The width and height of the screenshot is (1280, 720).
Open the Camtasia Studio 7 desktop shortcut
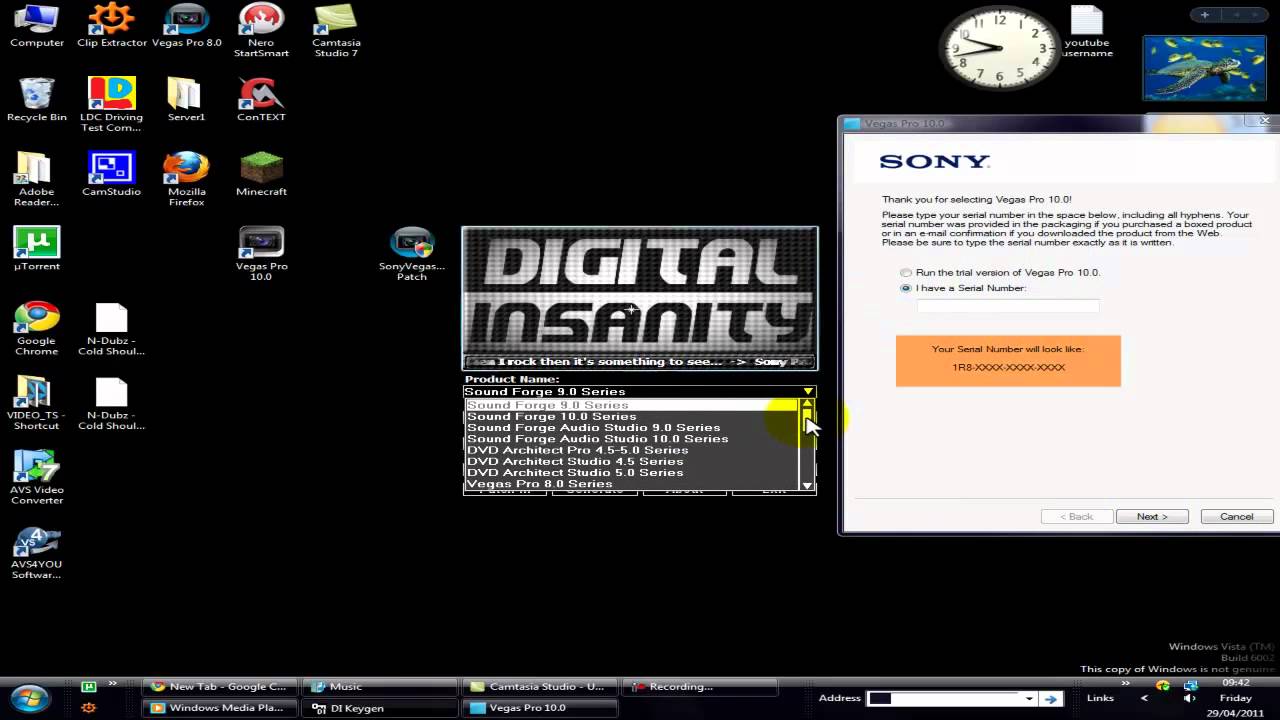pos(336,31)
